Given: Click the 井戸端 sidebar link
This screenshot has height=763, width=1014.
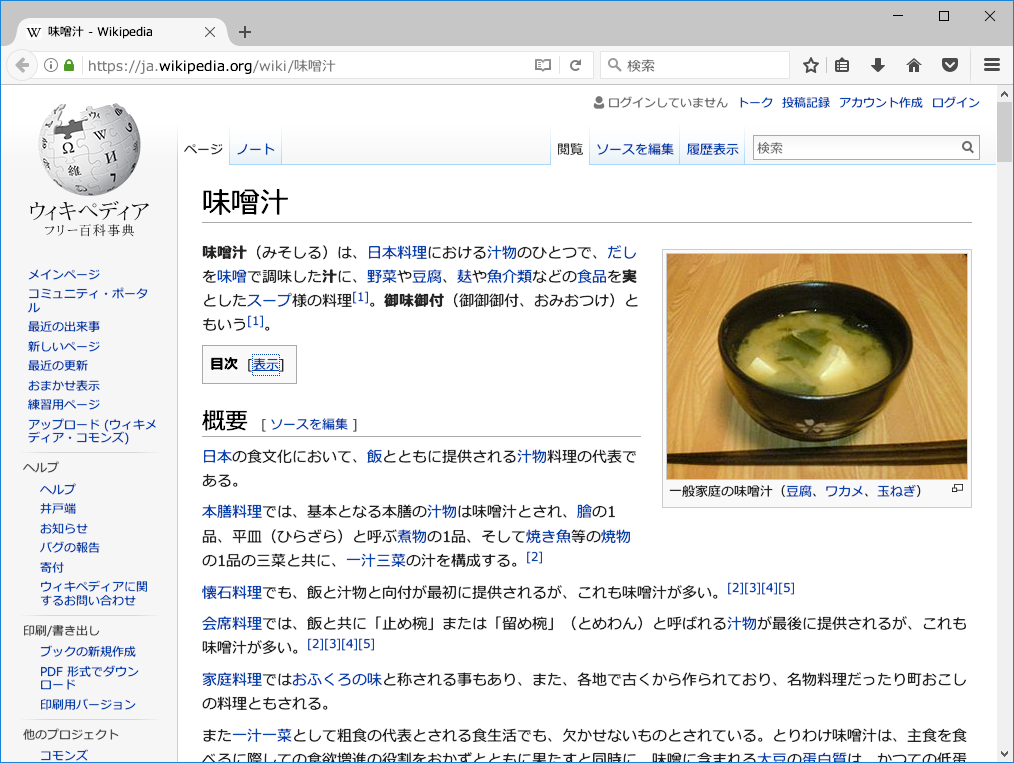Looking at the screenshot, I should click(58, 509).
